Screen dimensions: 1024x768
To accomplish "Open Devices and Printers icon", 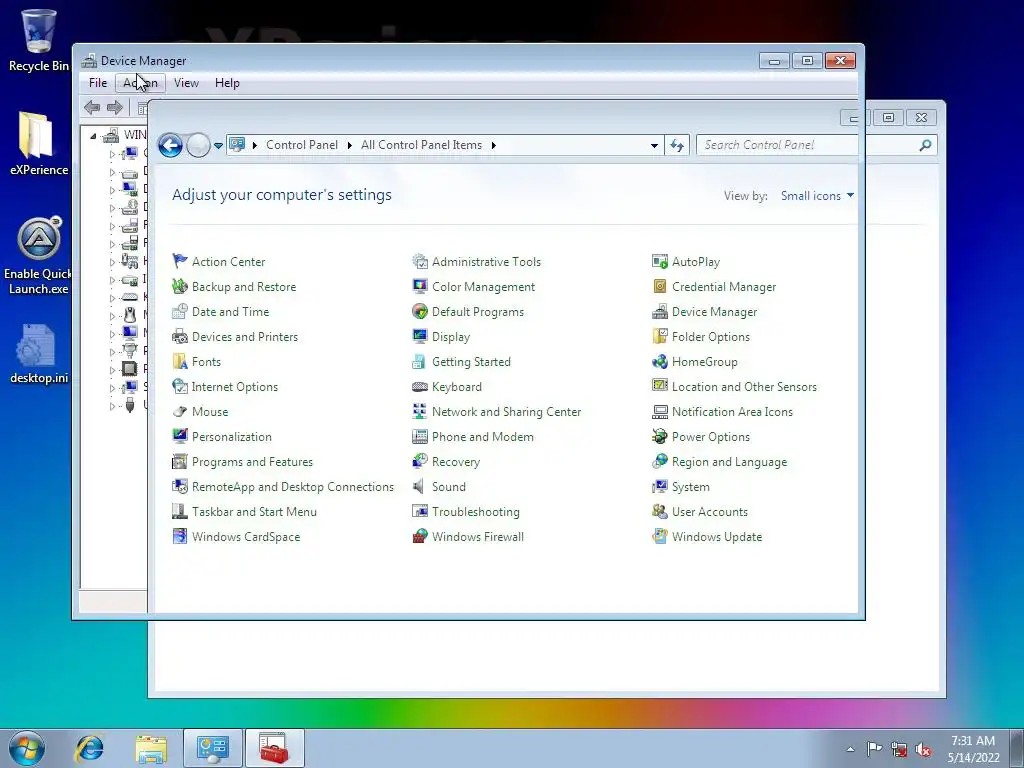I will 180,337.
